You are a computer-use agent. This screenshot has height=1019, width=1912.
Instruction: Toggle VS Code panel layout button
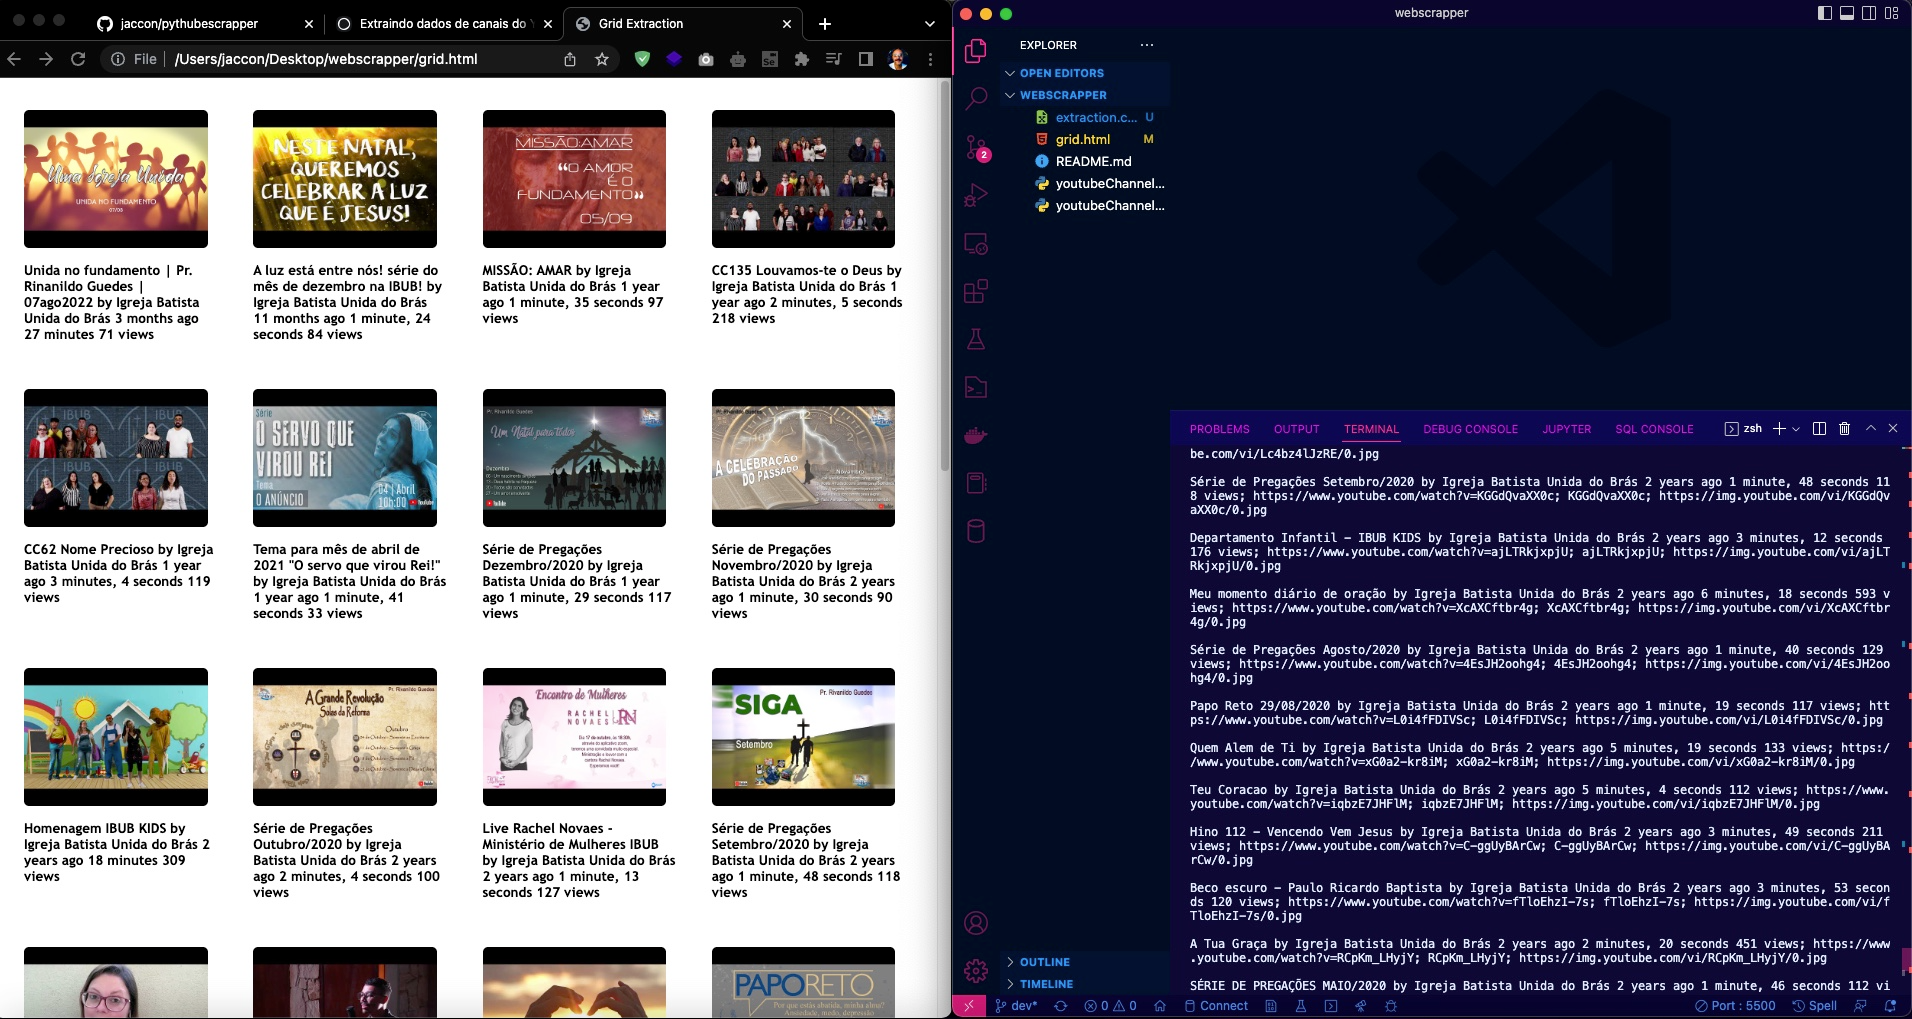tap(1847, 13)
